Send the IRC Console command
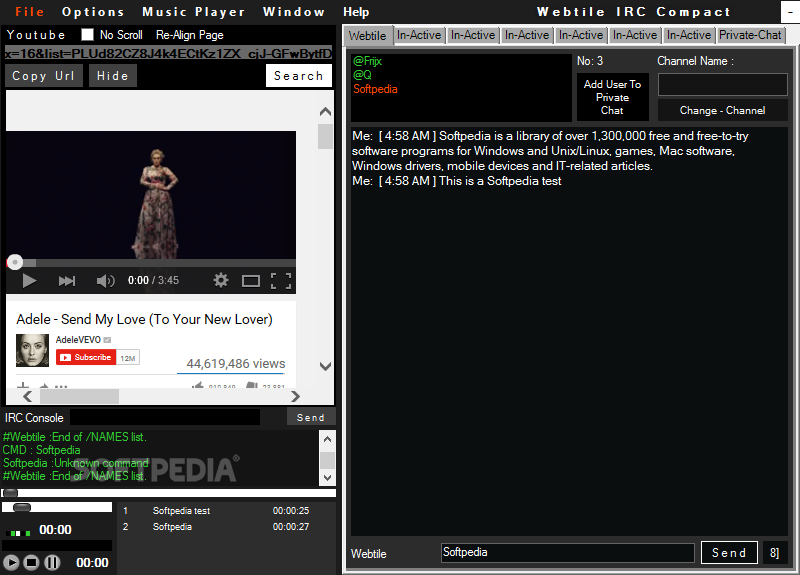Image resolution: width=800 pixels, height=575 pixels. pyautogui.click(x=311, y=417)
